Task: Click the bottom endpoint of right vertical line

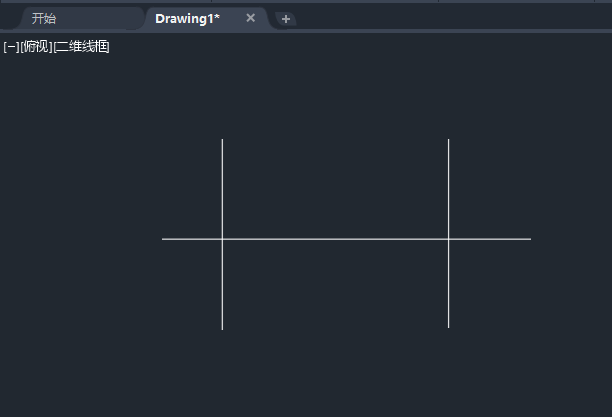Action: pos(448,327)
